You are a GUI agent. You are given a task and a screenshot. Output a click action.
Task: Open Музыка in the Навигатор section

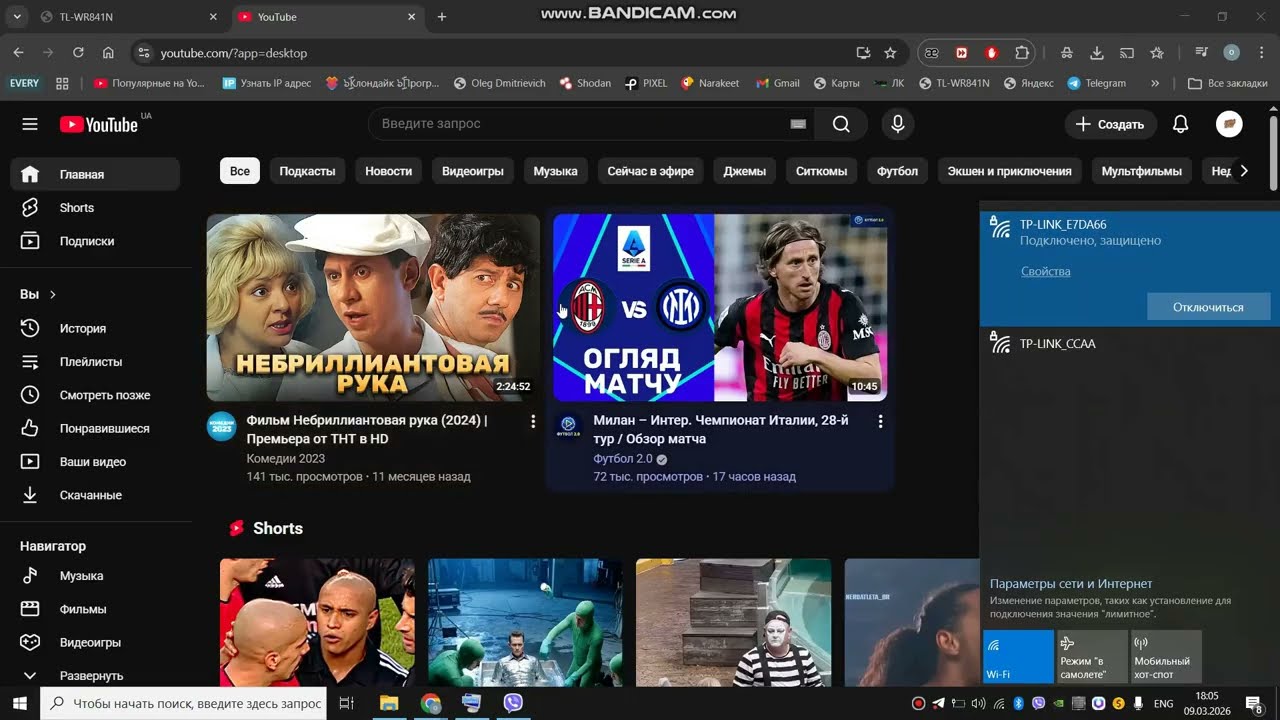point(96,576)
